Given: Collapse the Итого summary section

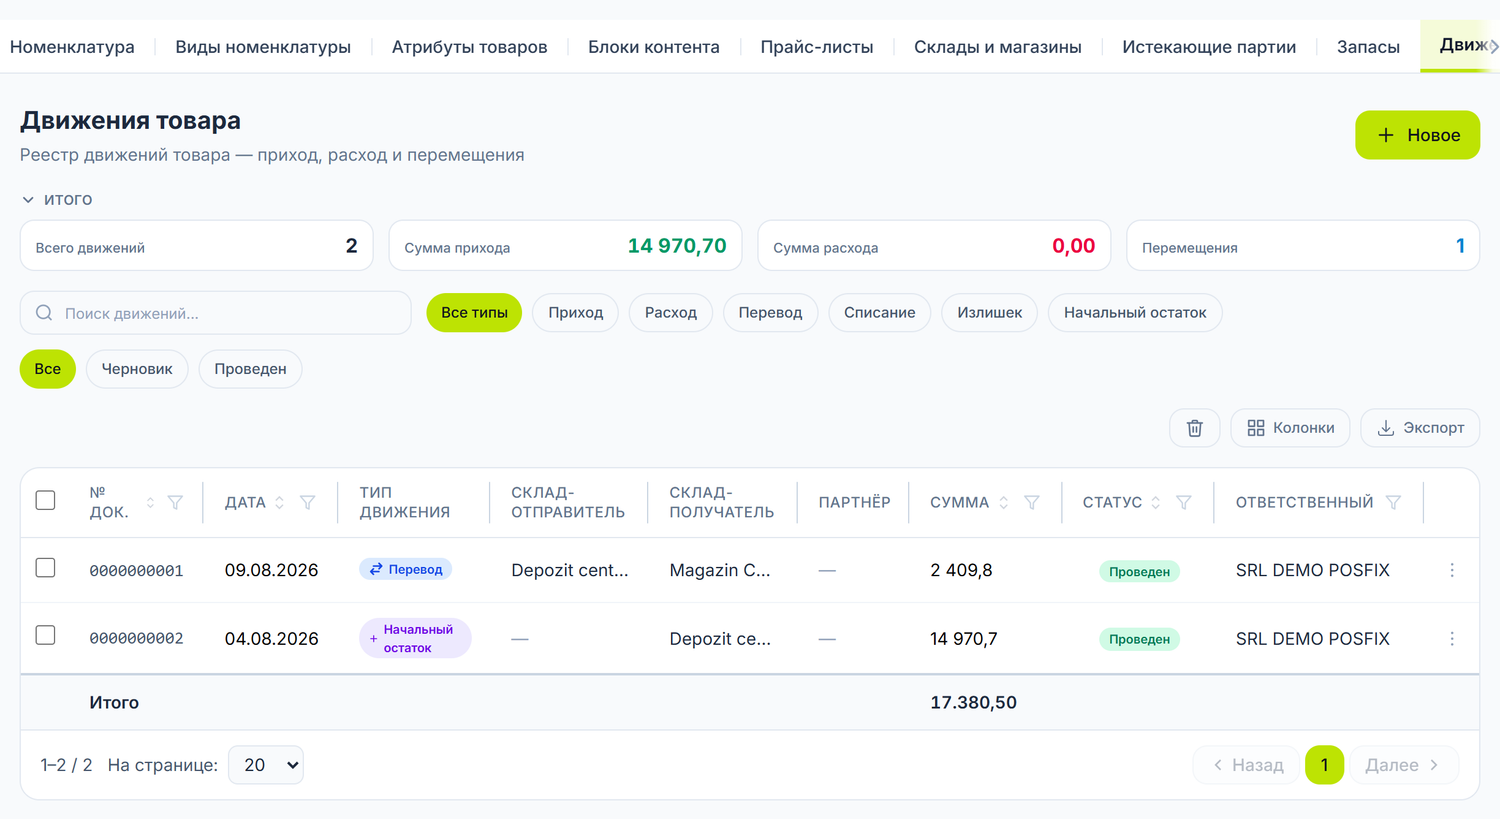Looking at the screenshot, I should 58,199.
